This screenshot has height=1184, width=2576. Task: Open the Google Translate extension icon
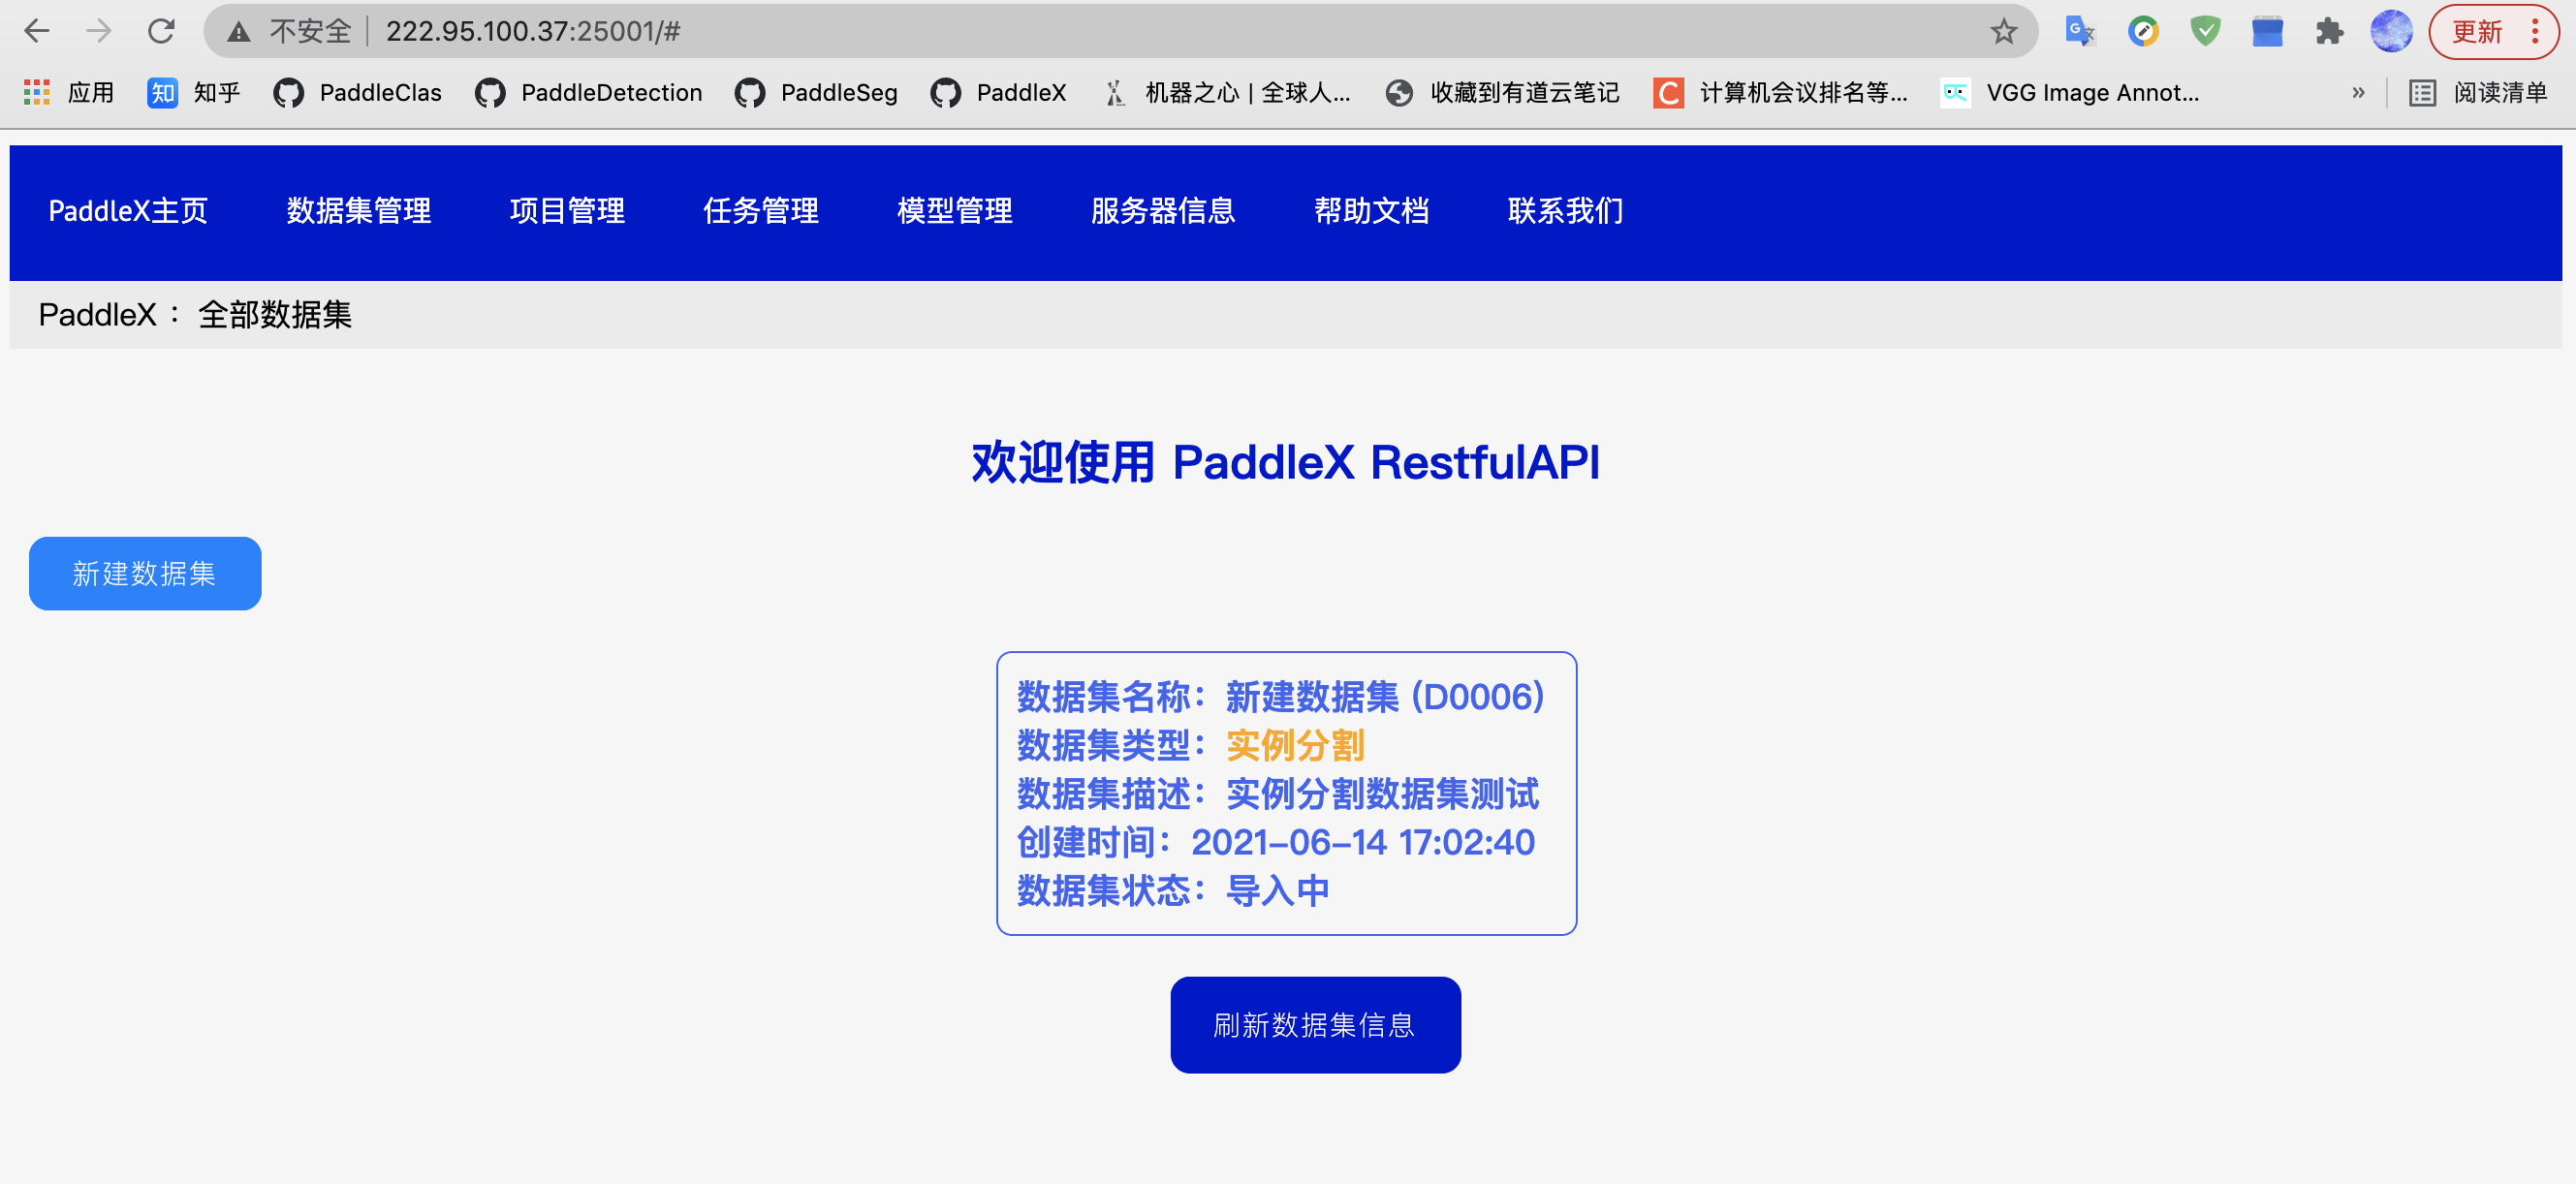click(2079, 31)
